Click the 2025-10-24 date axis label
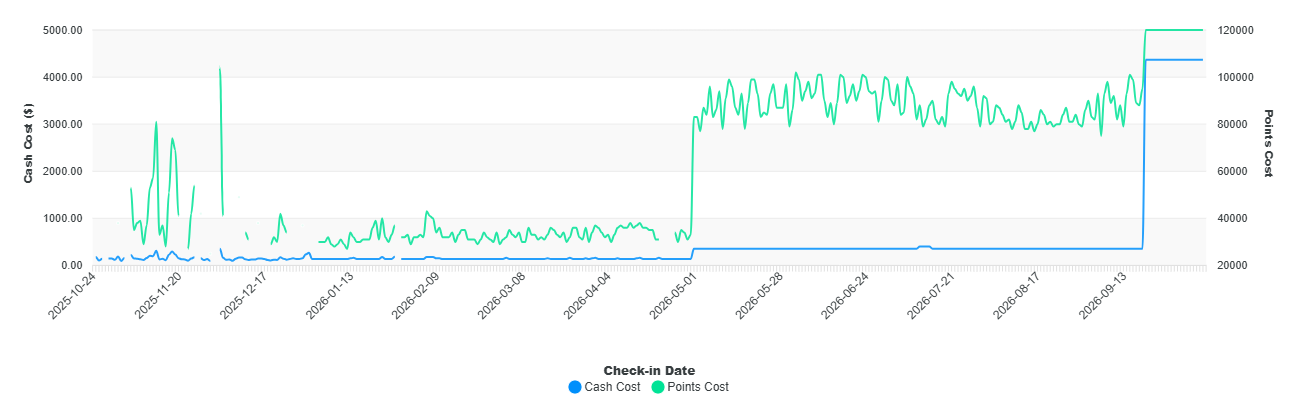 [x=70, y=296]
